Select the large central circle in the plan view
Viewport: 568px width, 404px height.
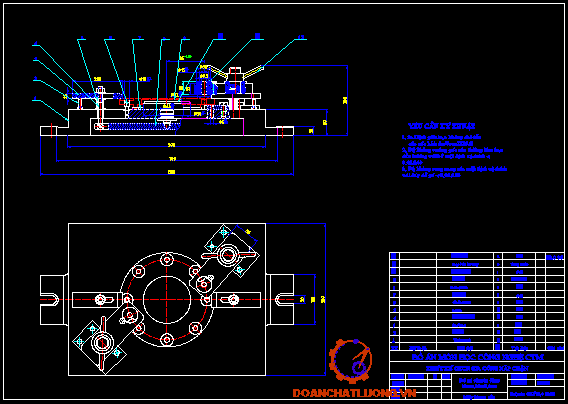click(167, 300)
